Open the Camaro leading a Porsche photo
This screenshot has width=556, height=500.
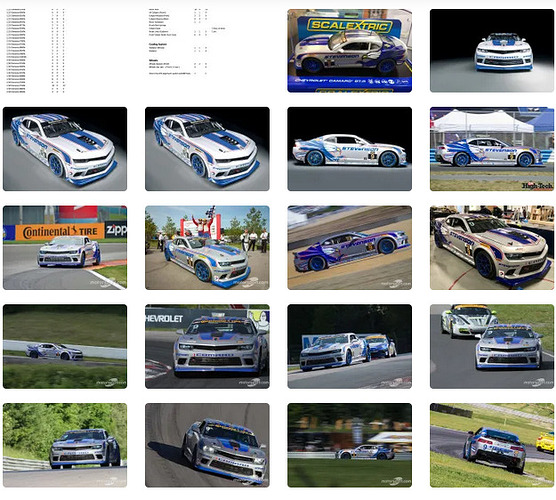492,346
